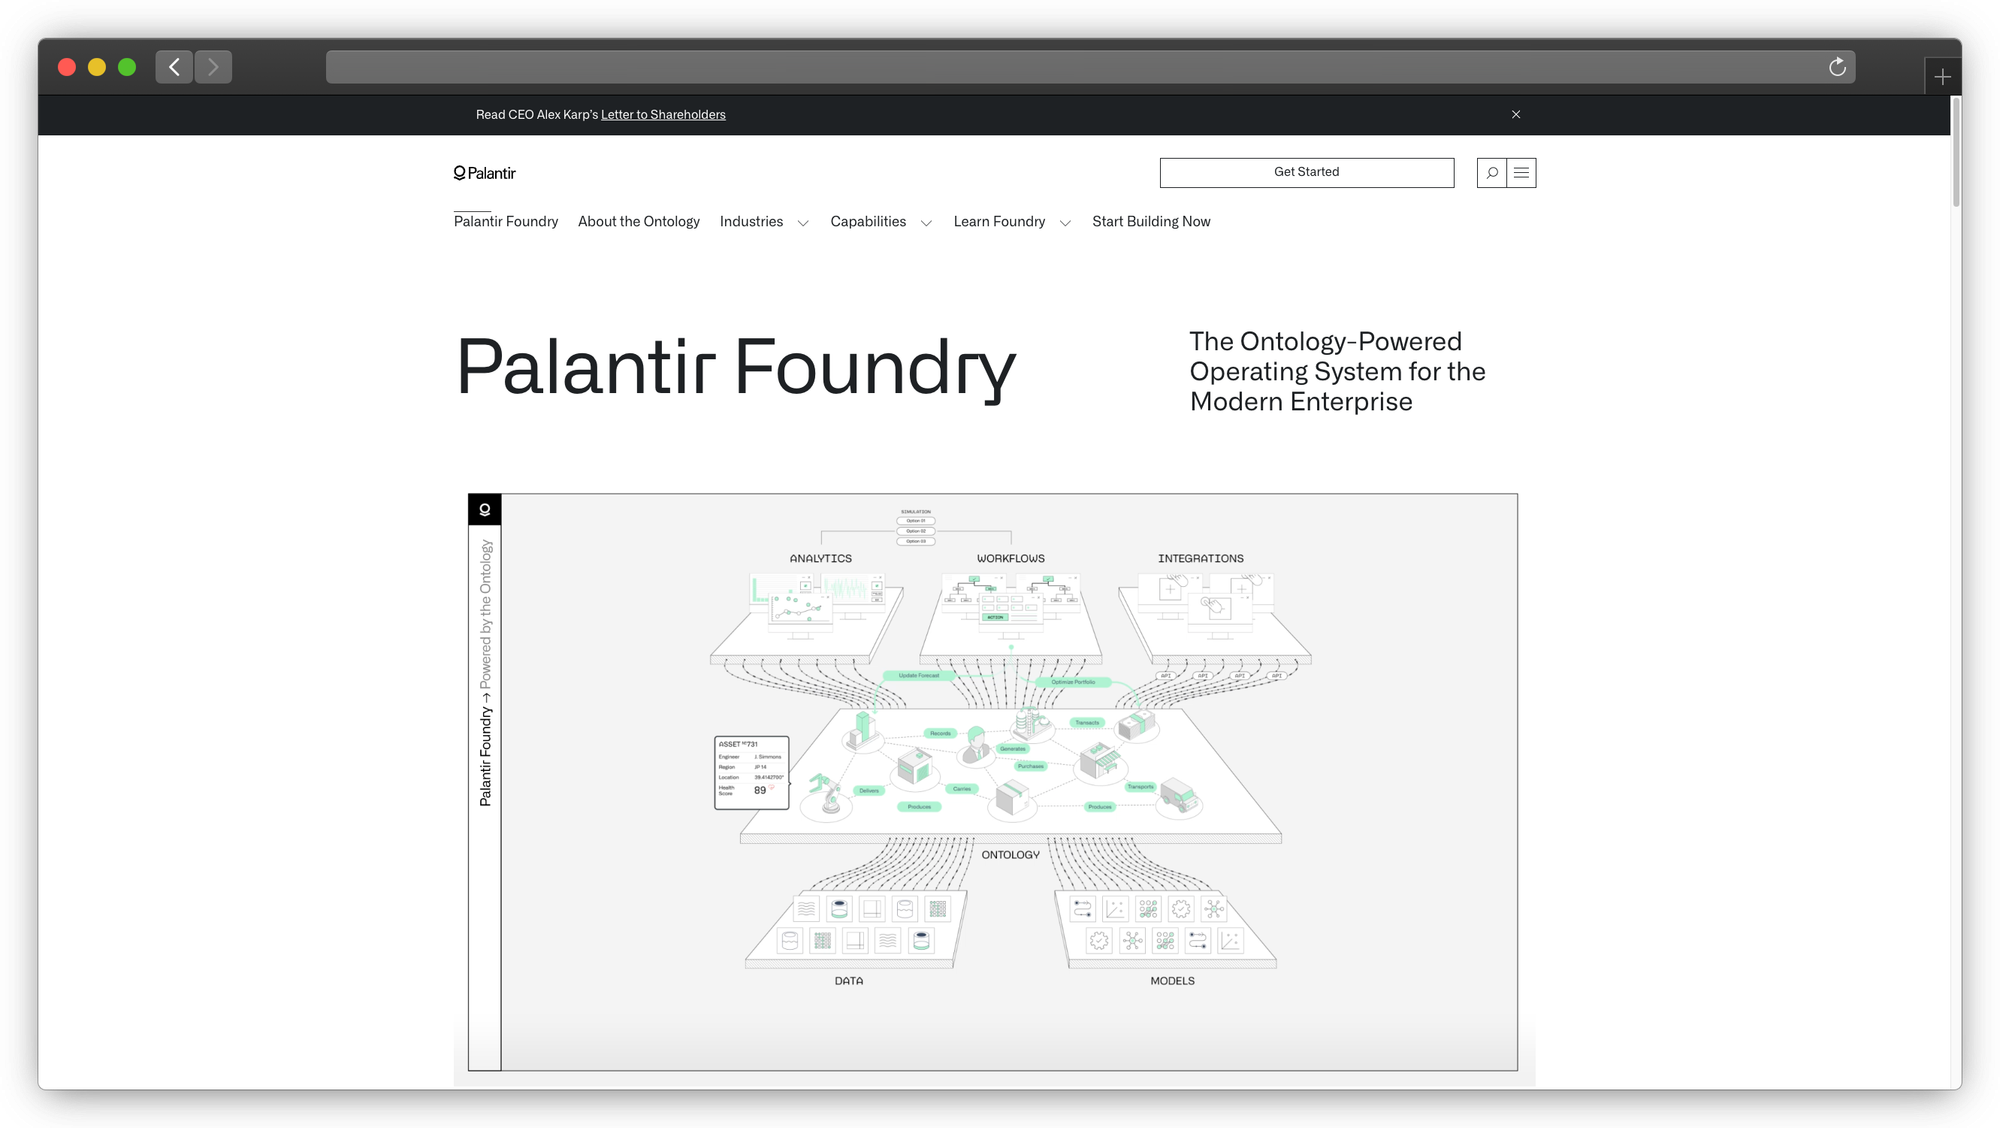Expand the Industries dropdown chevron
Viewport: 2000px width, 1128px height.
(803, 223)
